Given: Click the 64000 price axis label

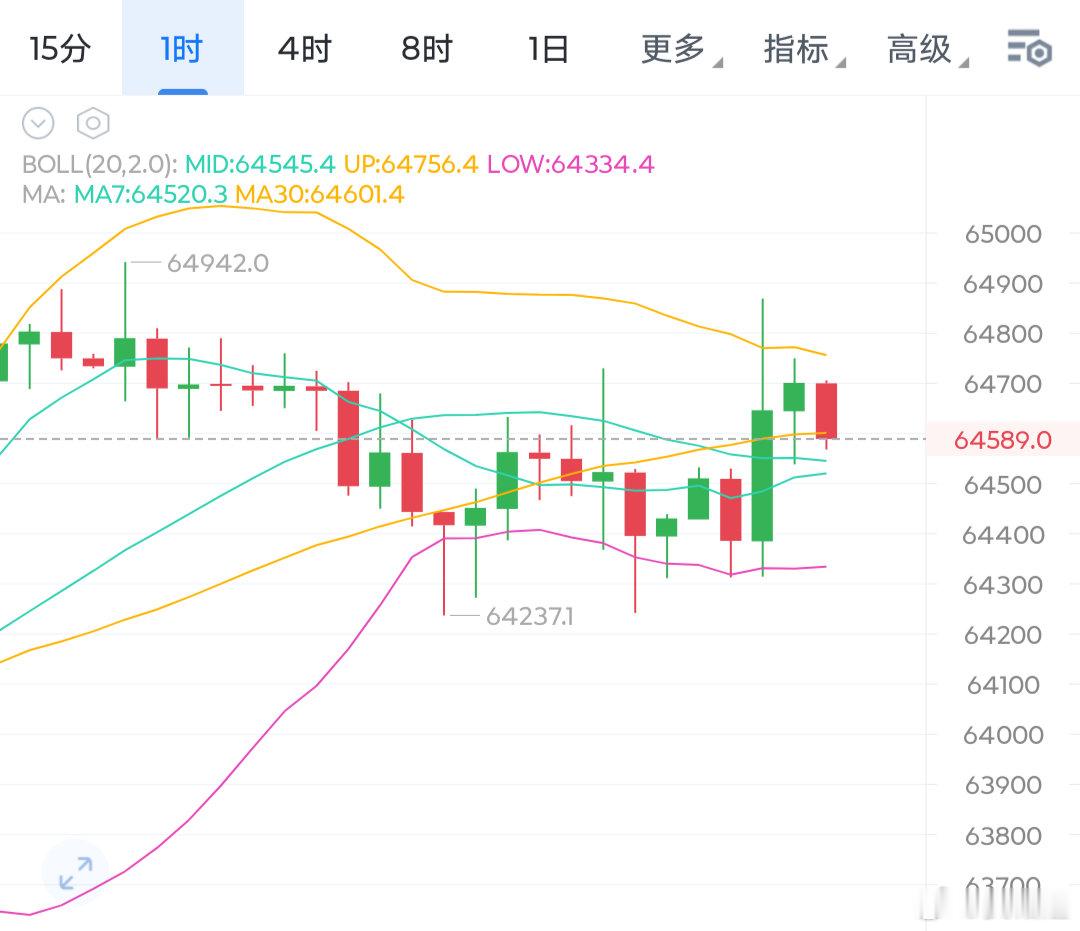Looking at the screenshot, I should 1003,735.
